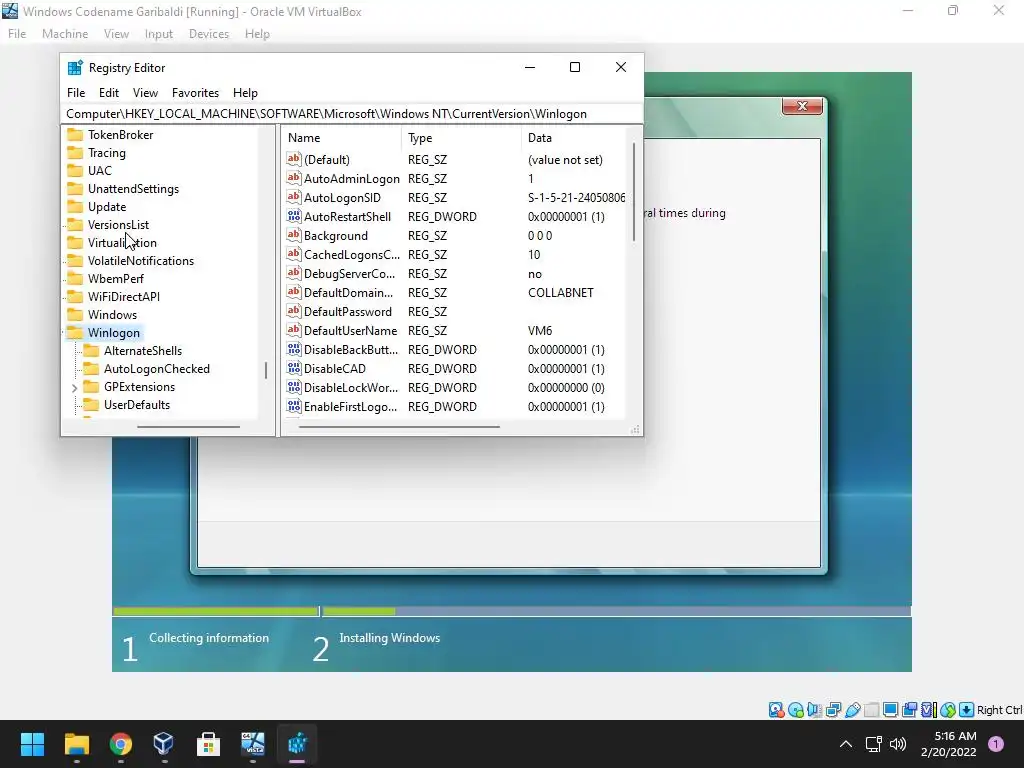Click the network adapters icon in VirtualBox status bar

coord(833,710)
